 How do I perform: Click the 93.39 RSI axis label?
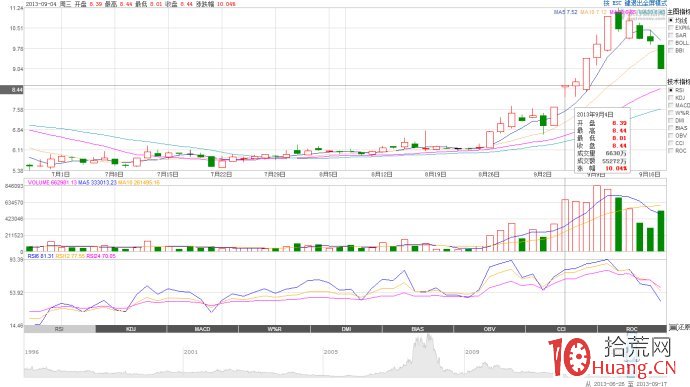16,260
